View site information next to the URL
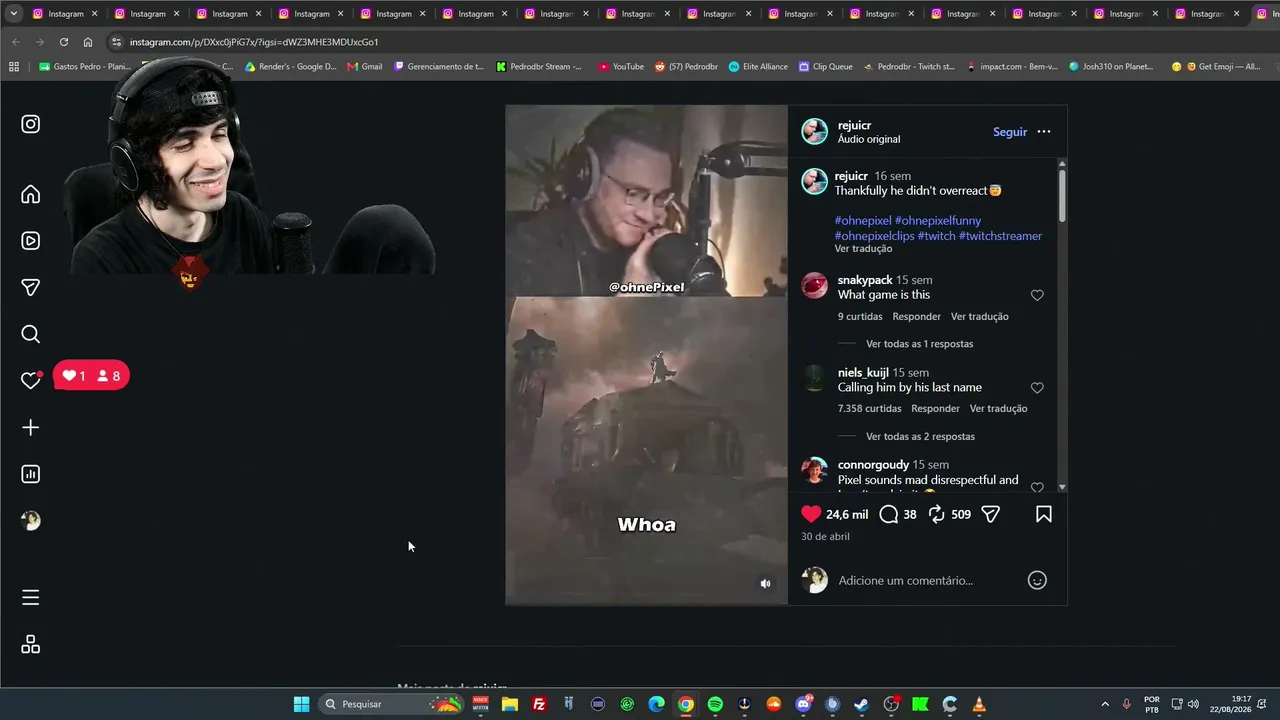 (116, 42)
